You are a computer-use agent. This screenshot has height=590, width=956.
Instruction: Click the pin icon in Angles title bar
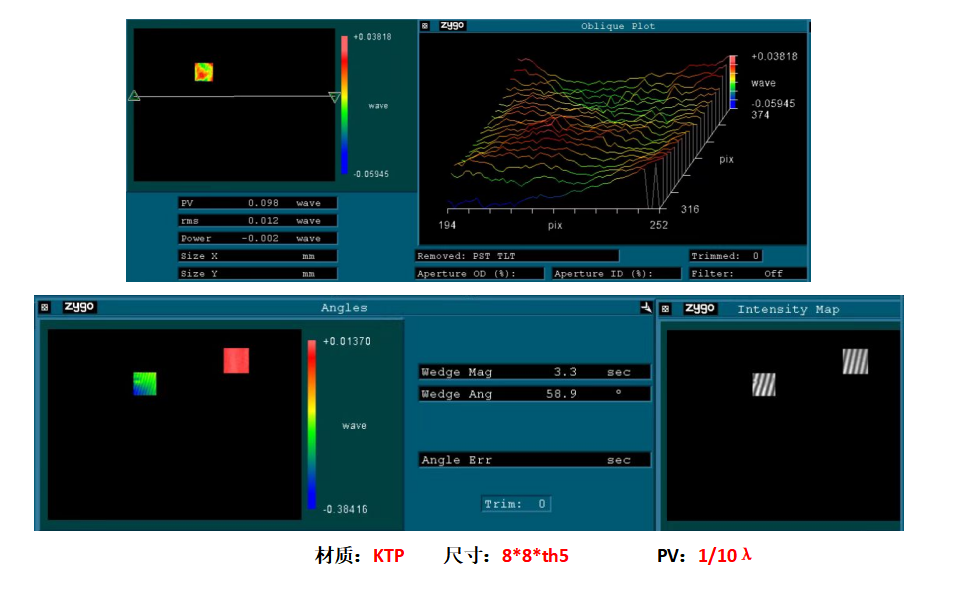pyautogui.click(x=646, y=308)
